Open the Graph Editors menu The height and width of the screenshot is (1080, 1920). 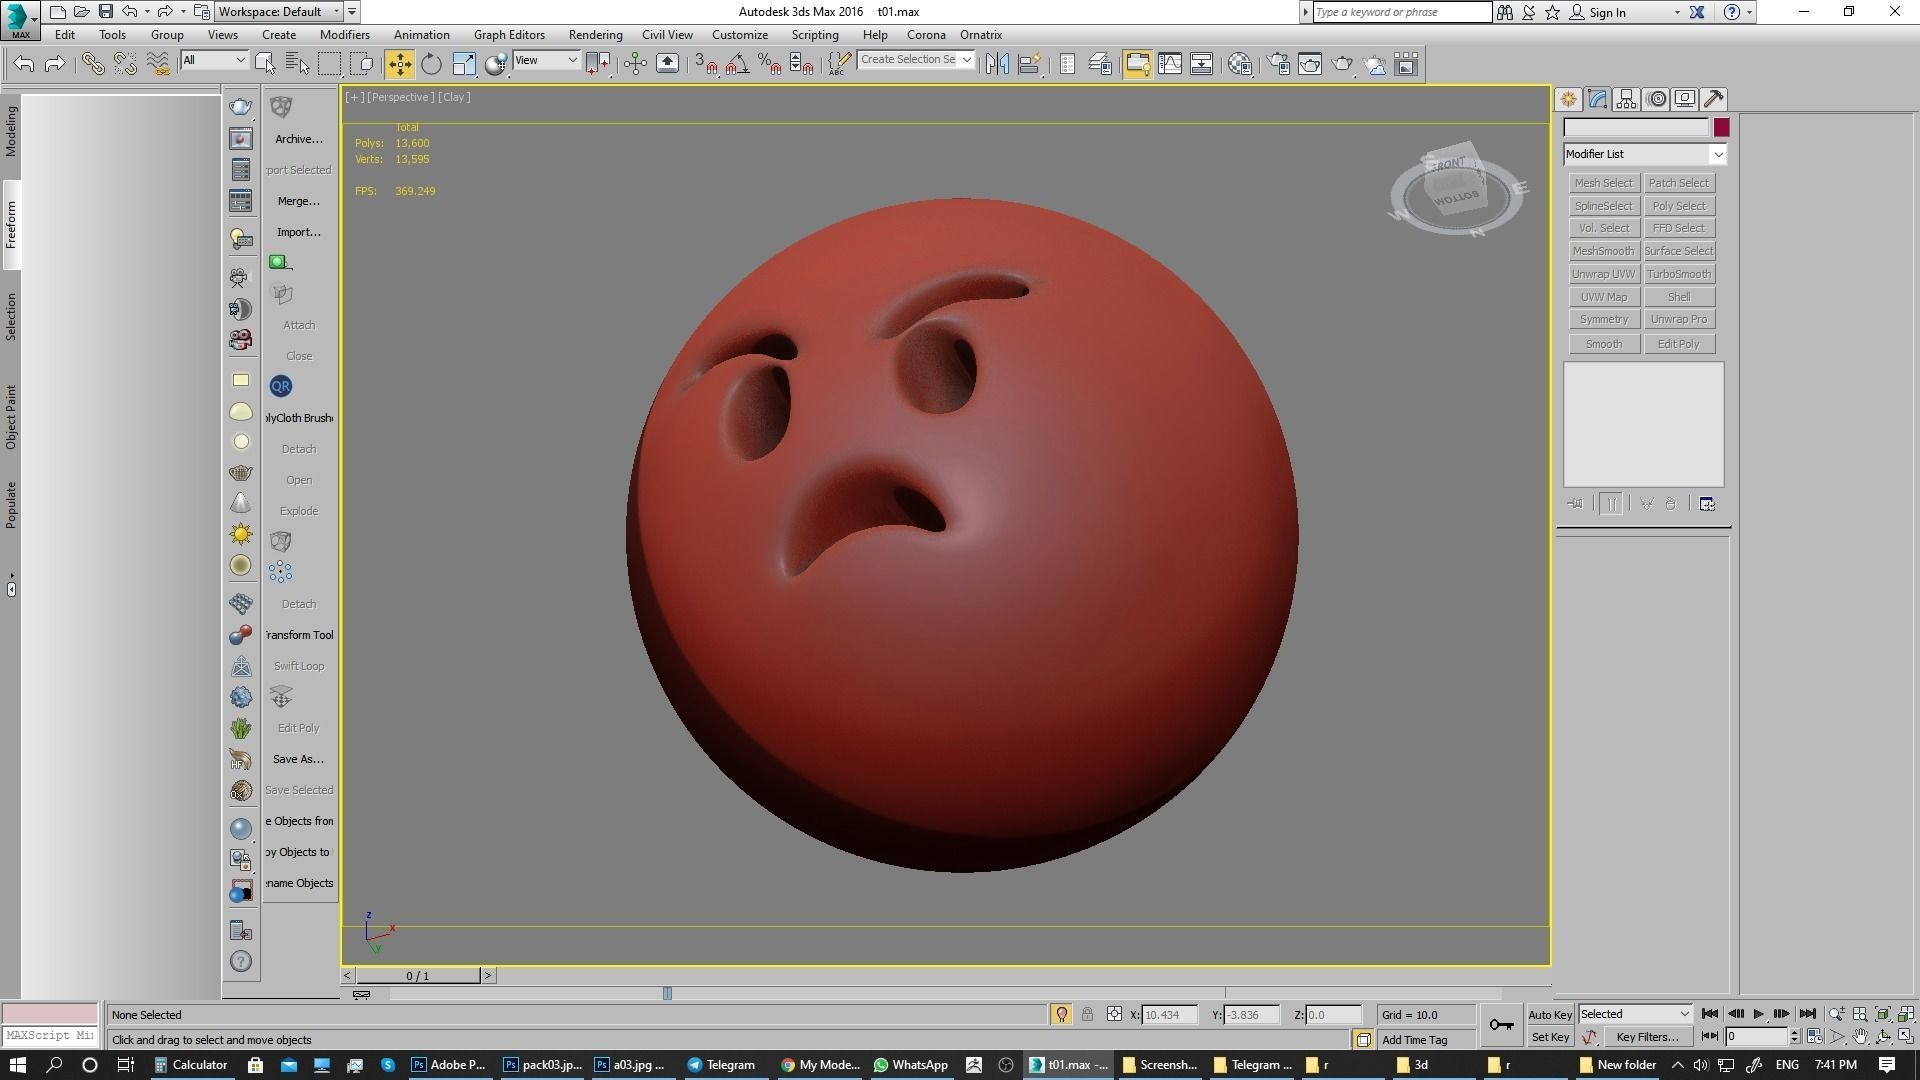pos(509,35)
